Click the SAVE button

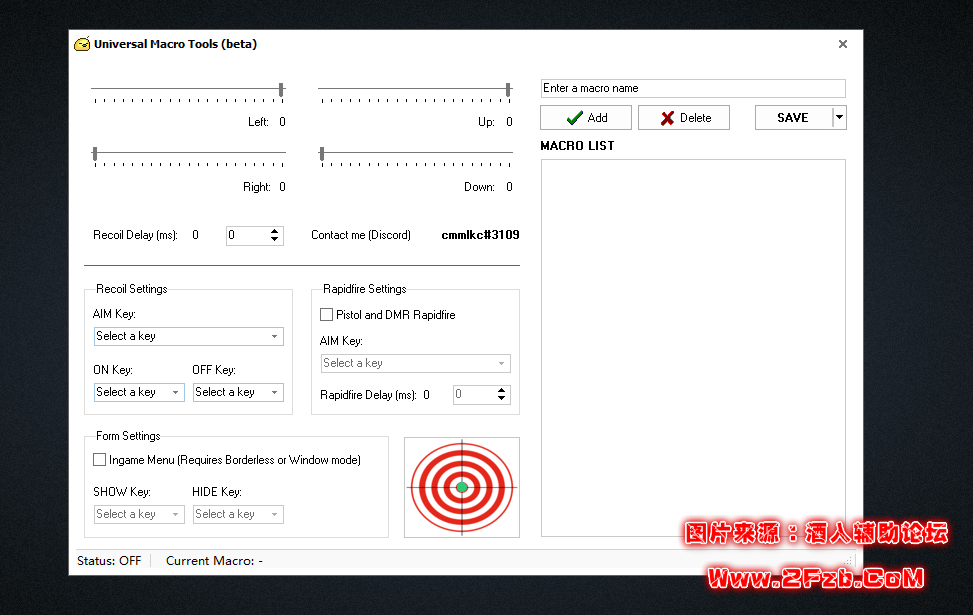pos(793,118)
